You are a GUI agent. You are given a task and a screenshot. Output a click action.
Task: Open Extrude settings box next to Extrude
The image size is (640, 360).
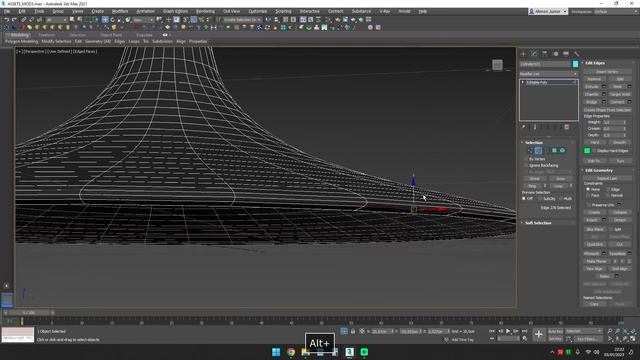point(604,87)
